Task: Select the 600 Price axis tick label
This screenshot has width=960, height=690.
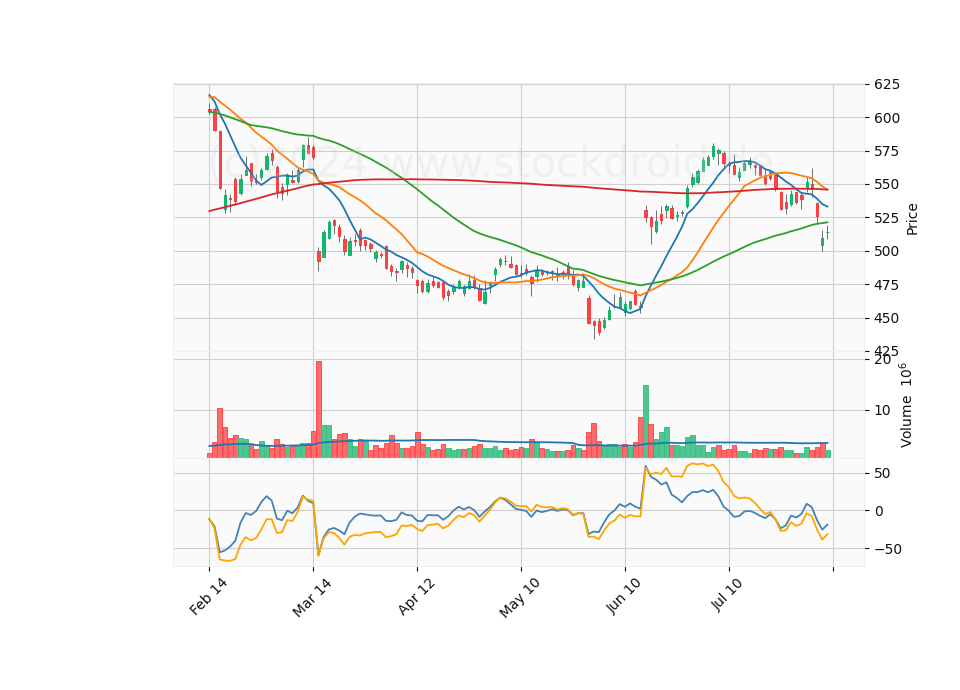Action: click(887, 118)
